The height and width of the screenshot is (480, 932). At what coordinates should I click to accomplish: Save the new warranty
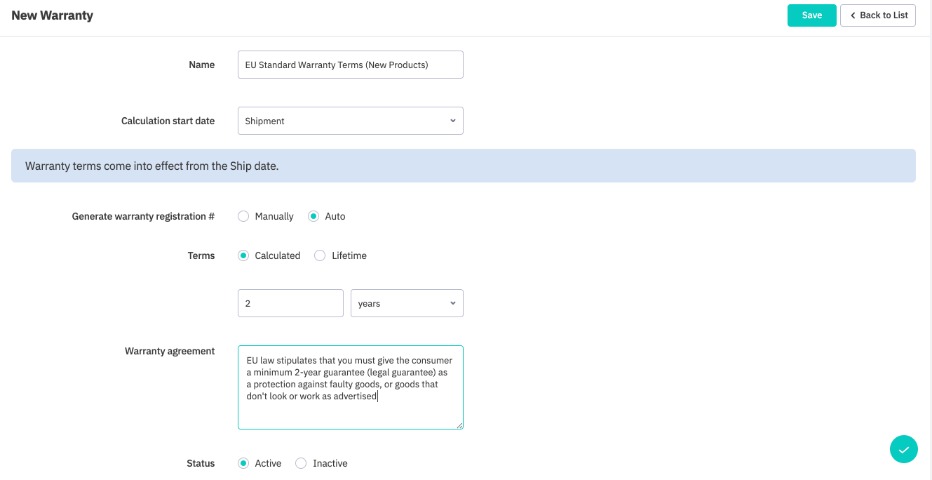811,15
